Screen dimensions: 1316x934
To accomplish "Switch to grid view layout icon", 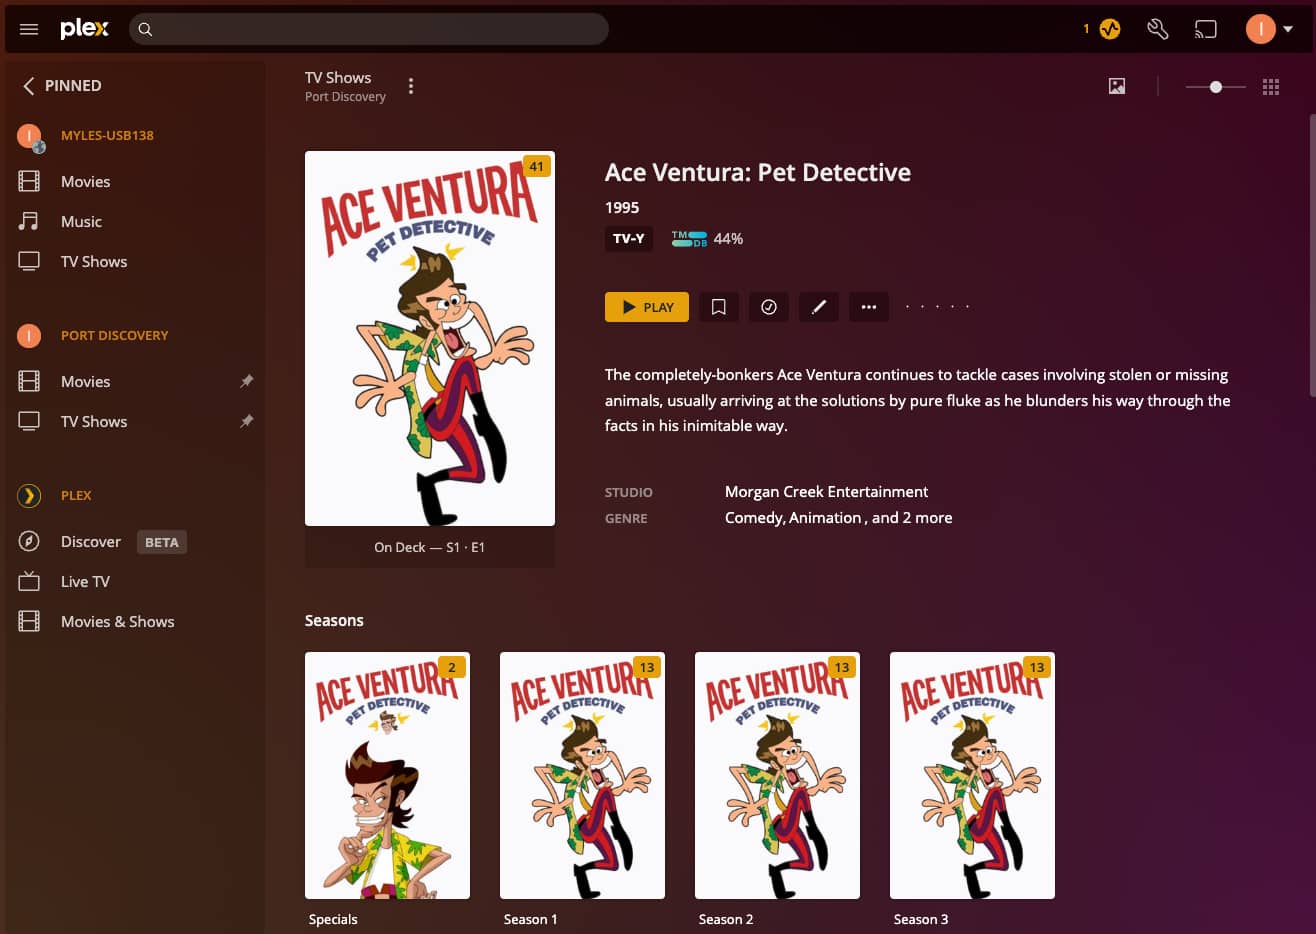I will point(1271,87).
